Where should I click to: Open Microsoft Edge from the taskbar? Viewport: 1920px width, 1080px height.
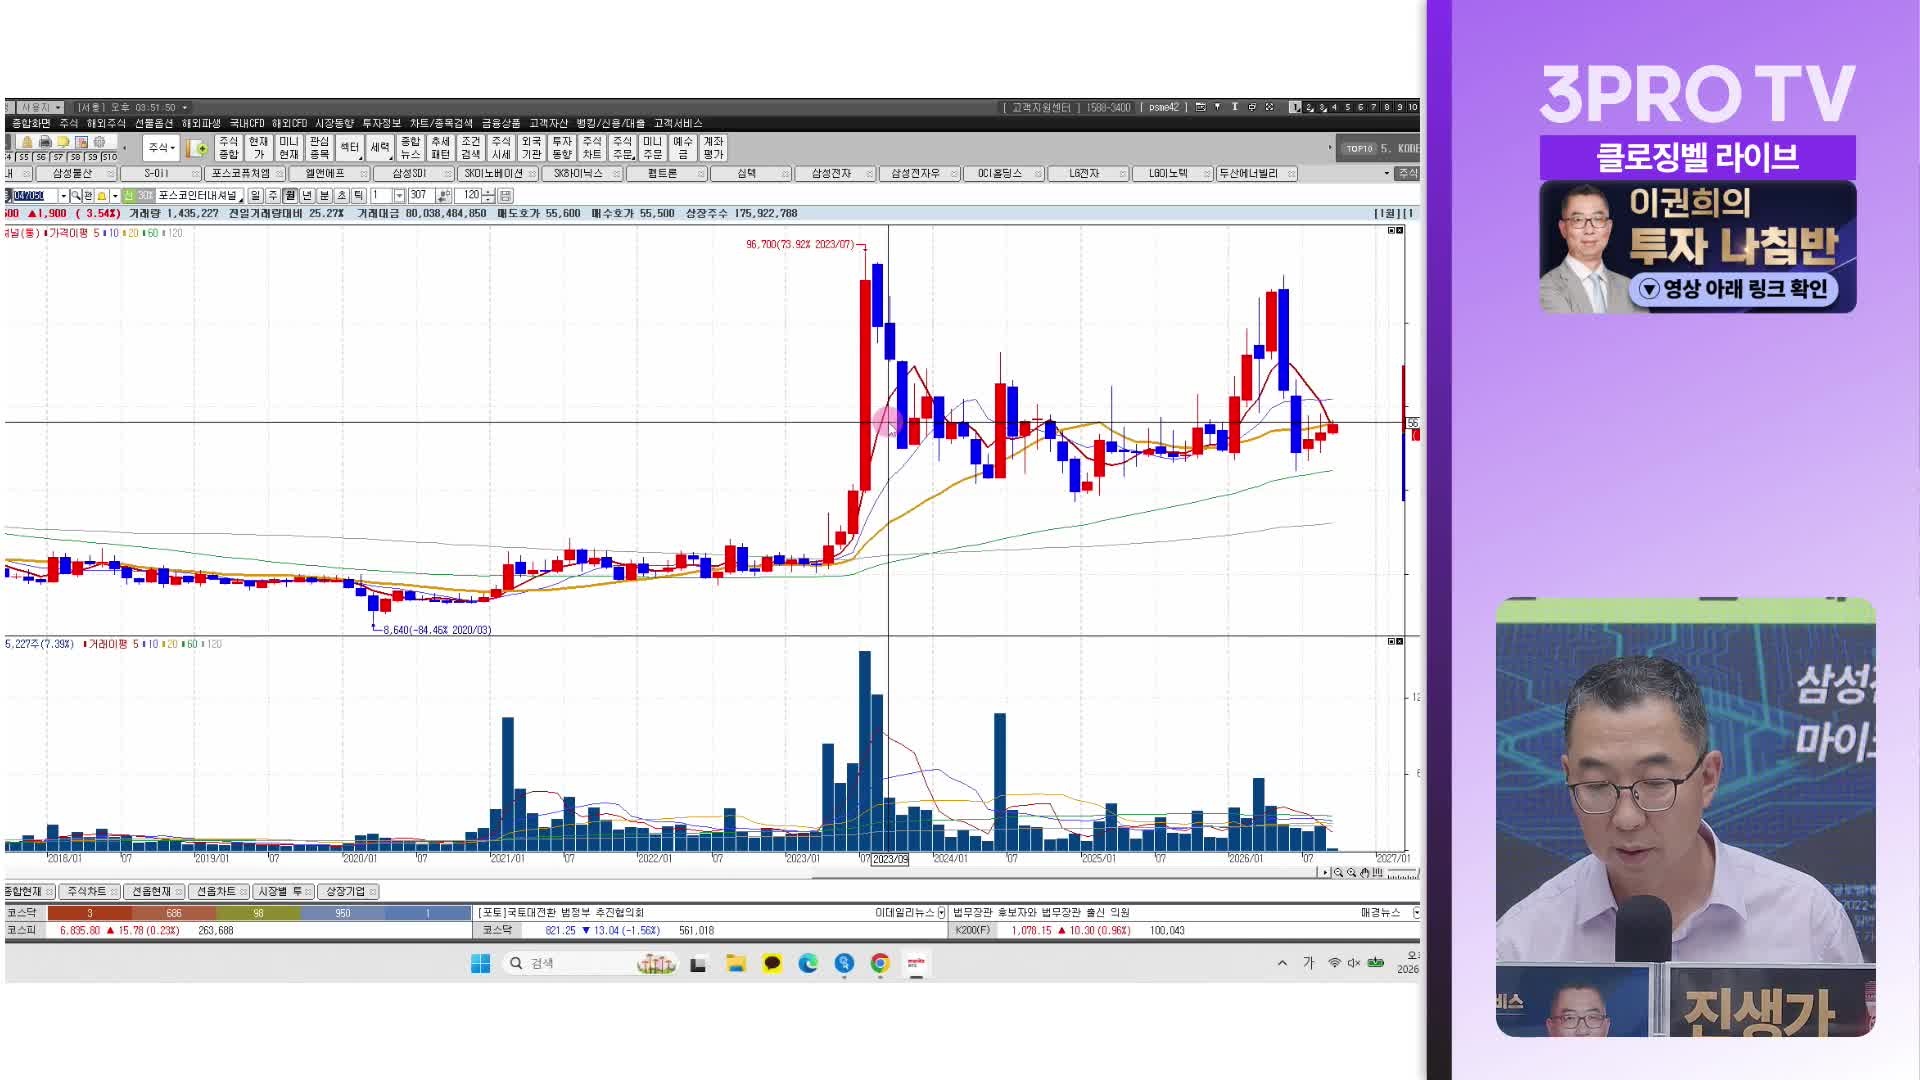pos(808,963)
